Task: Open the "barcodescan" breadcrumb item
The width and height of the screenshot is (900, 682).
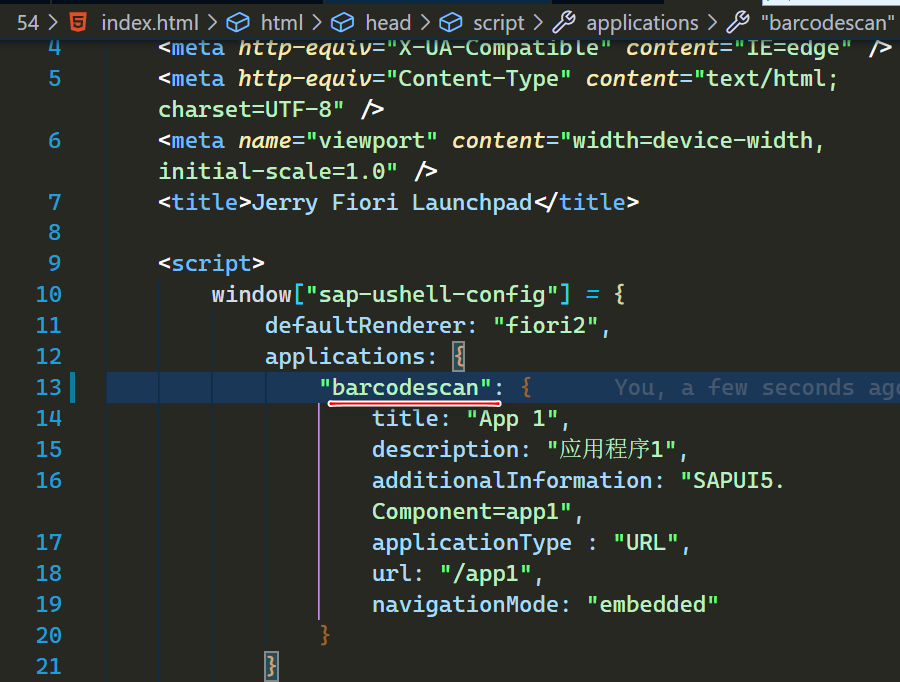Action: coord(826,22)
